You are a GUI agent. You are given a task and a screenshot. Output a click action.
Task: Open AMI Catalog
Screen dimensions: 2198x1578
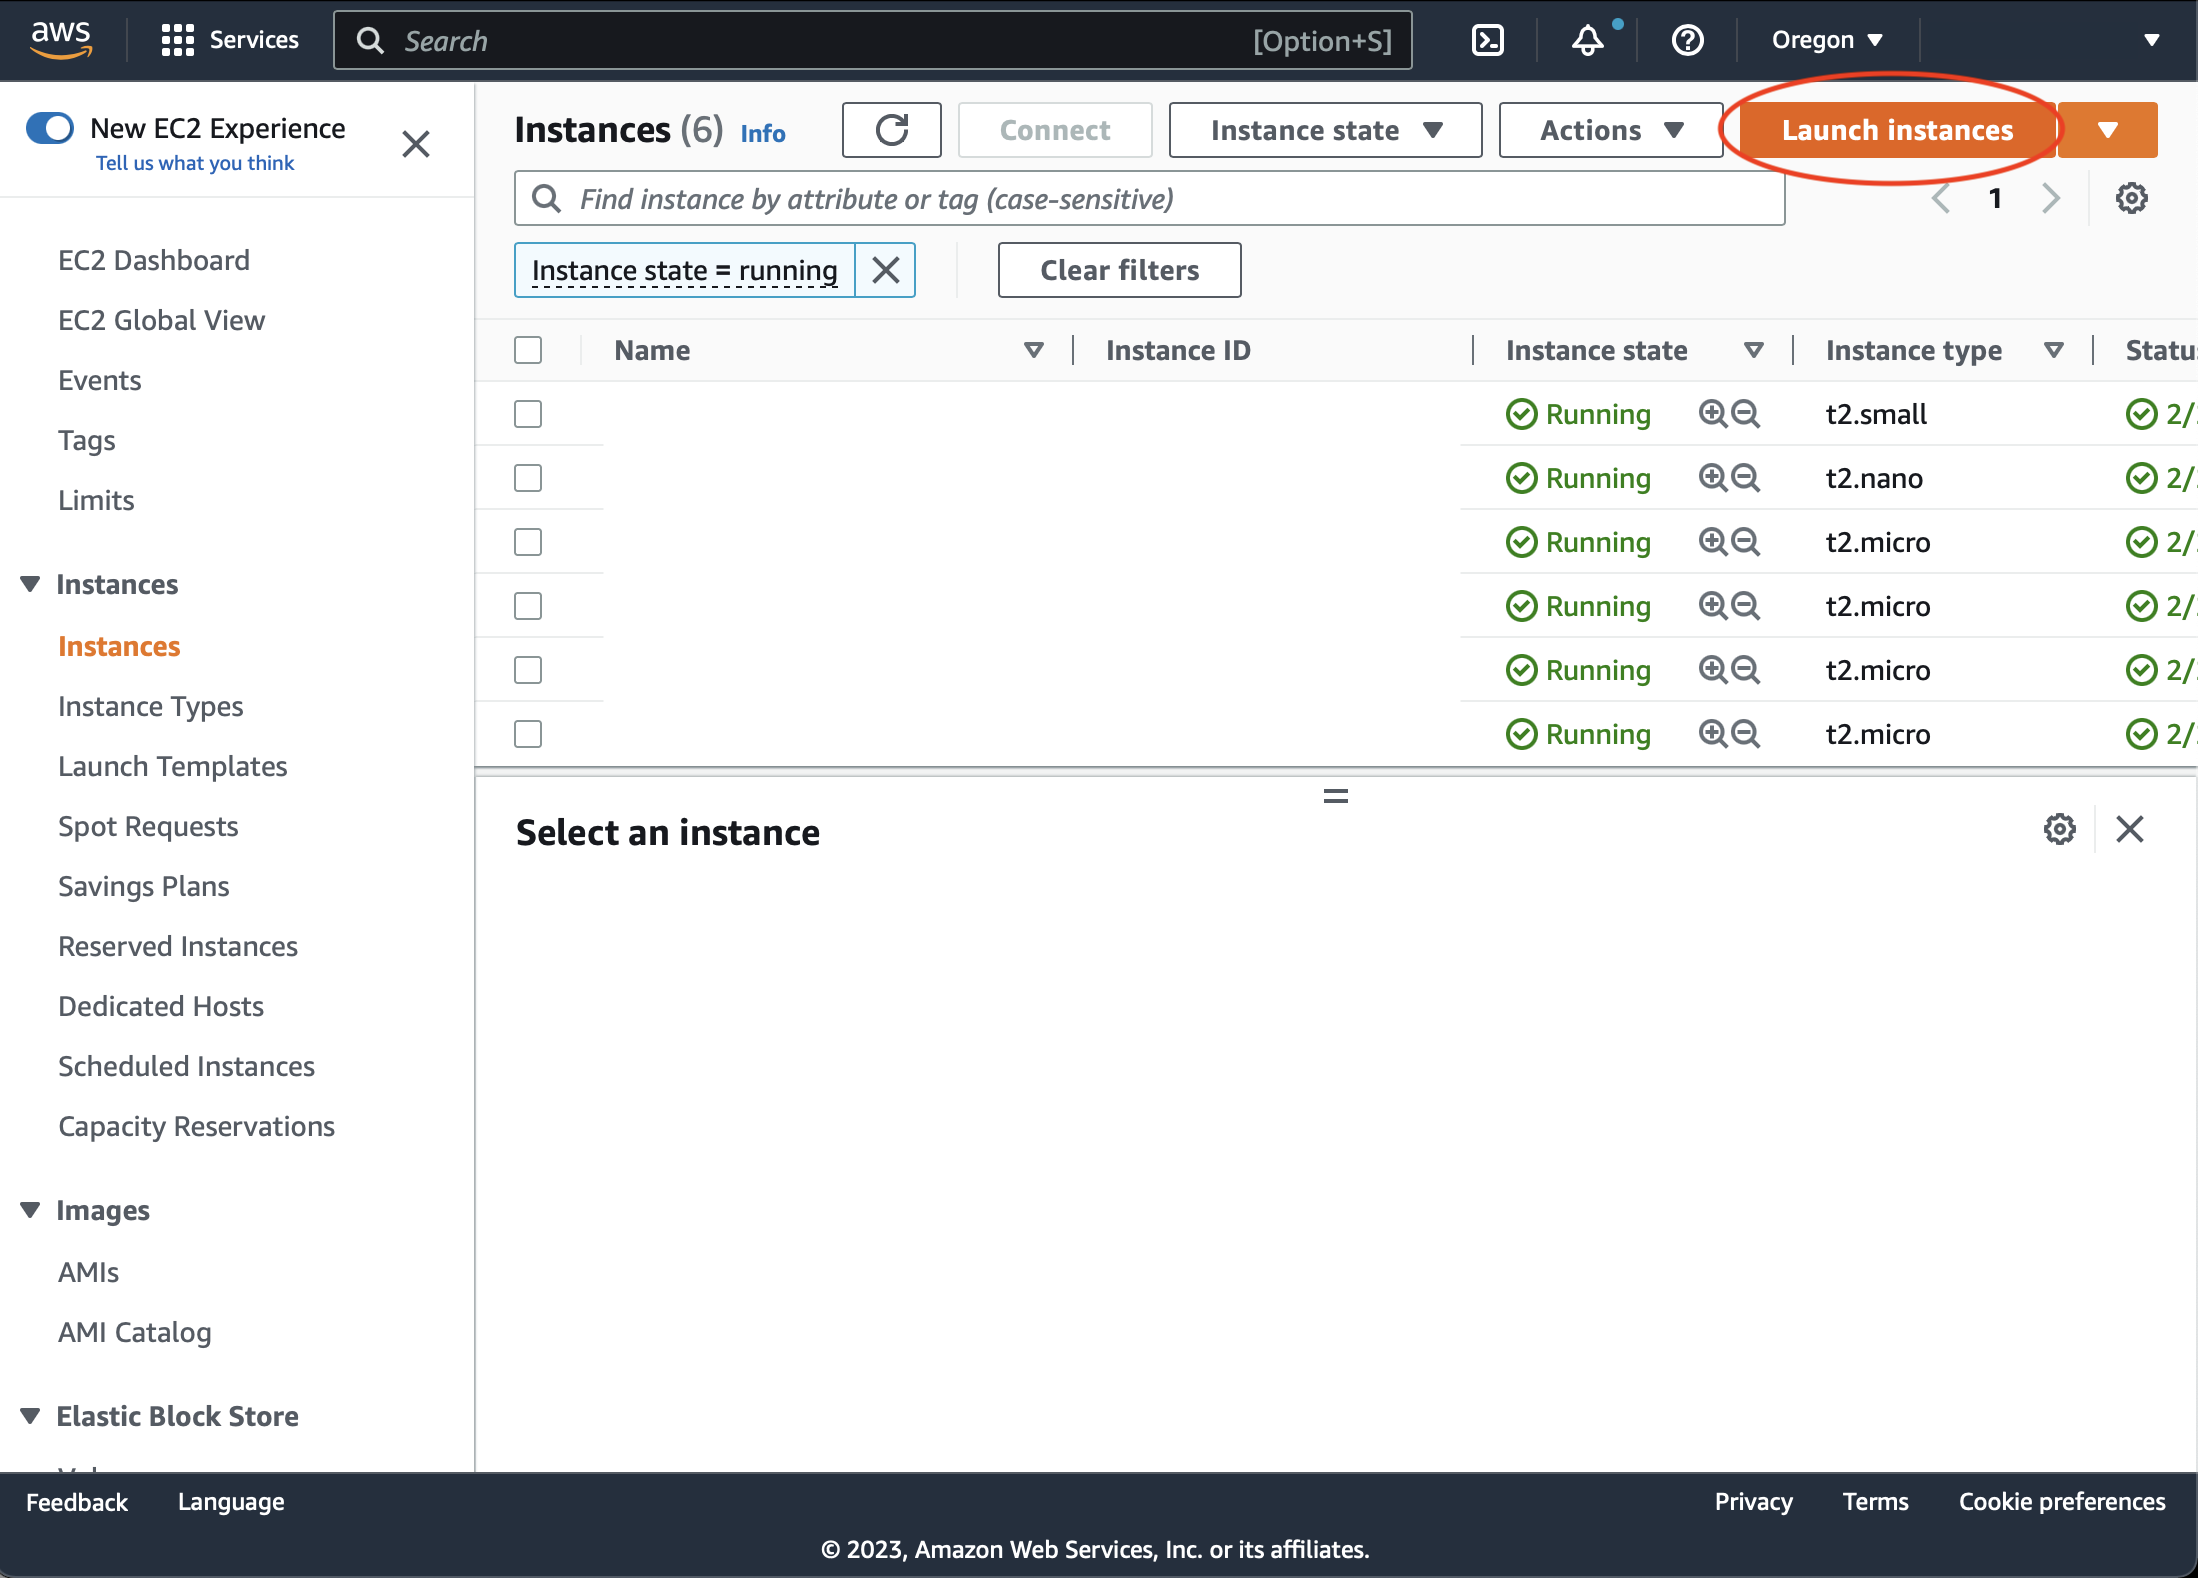point(135,1332)
